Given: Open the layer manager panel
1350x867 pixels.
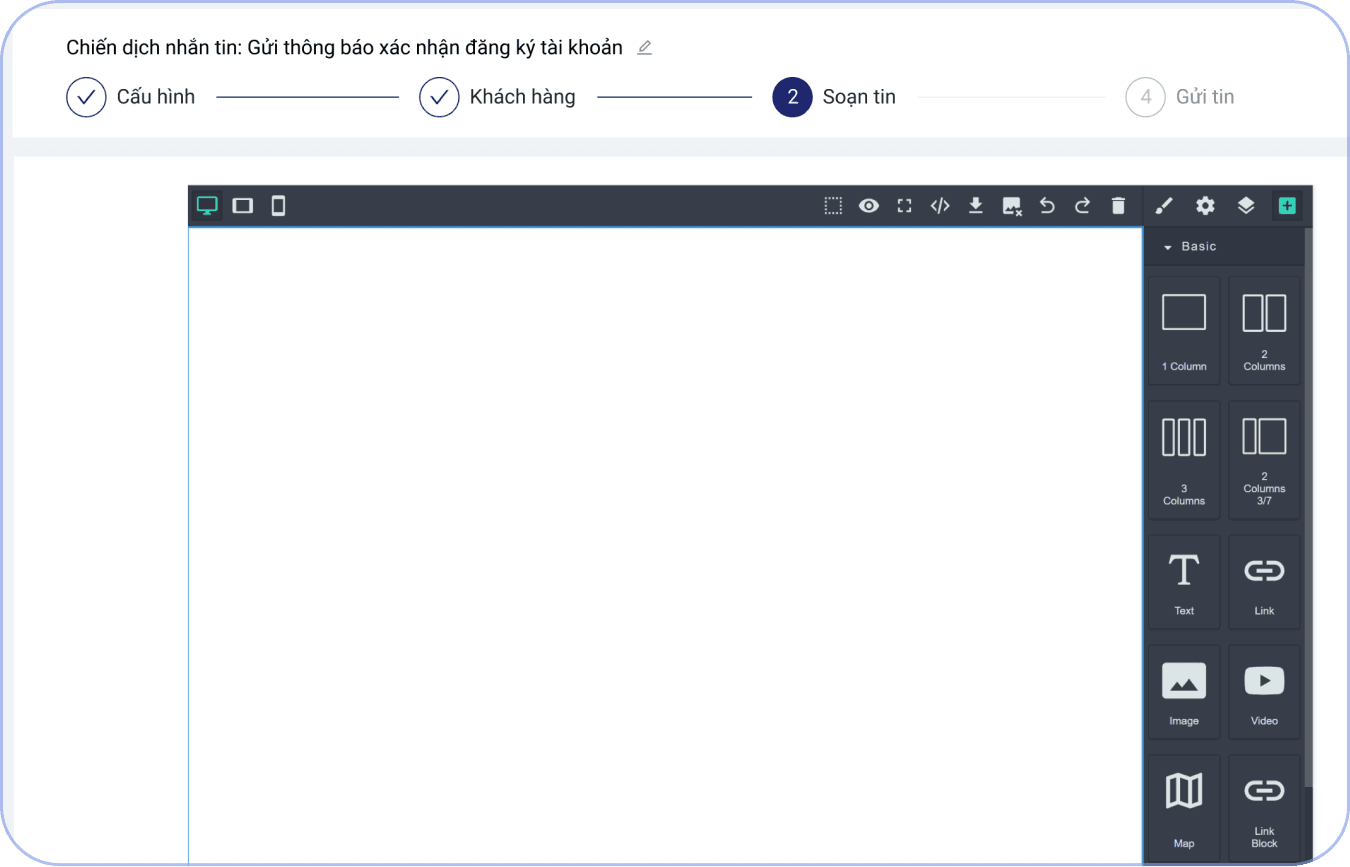Looking at the screenshot, I should [x=1246, y=205].
